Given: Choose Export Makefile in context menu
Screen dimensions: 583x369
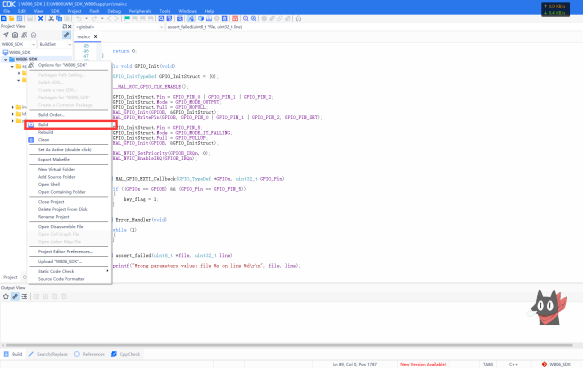Looking at the screenshot, I should [x=69, y=159].
